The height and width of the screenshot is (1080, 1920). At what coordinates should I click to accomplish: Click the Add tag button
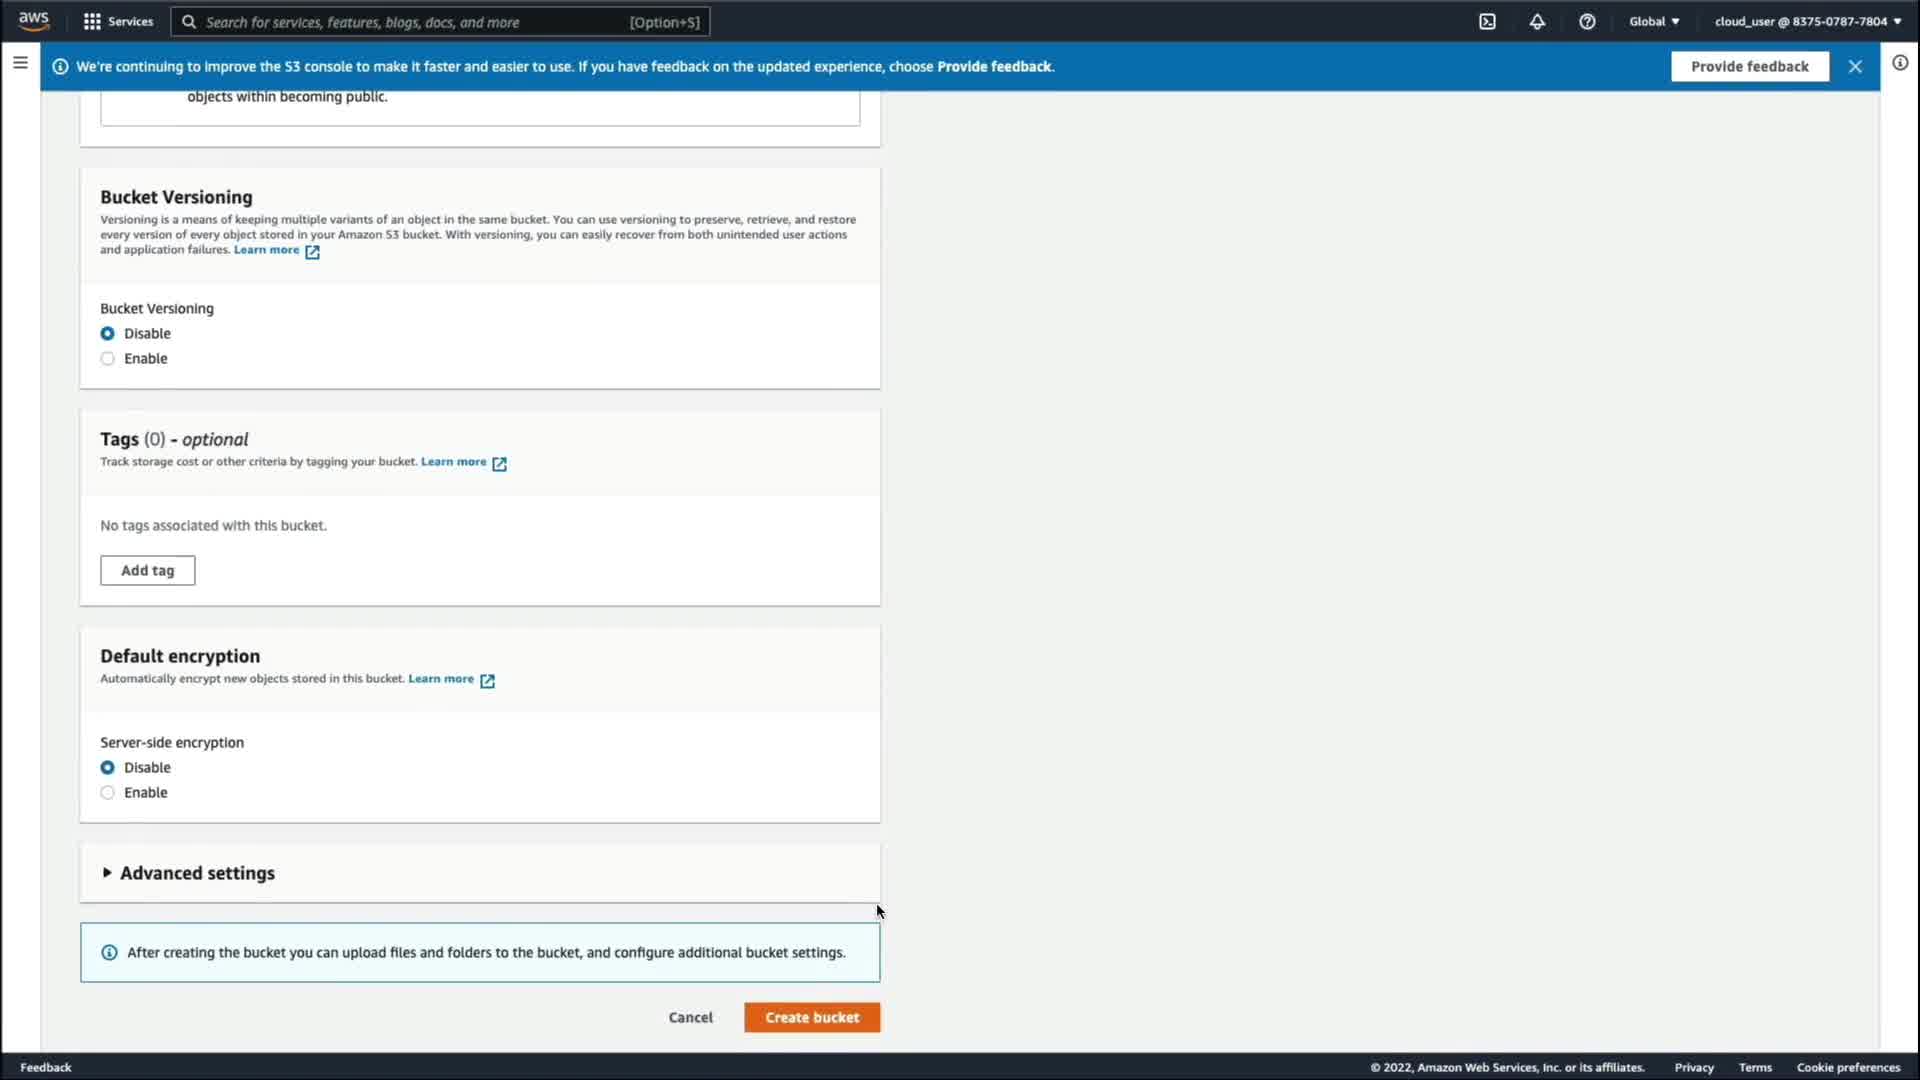[148, 570]
